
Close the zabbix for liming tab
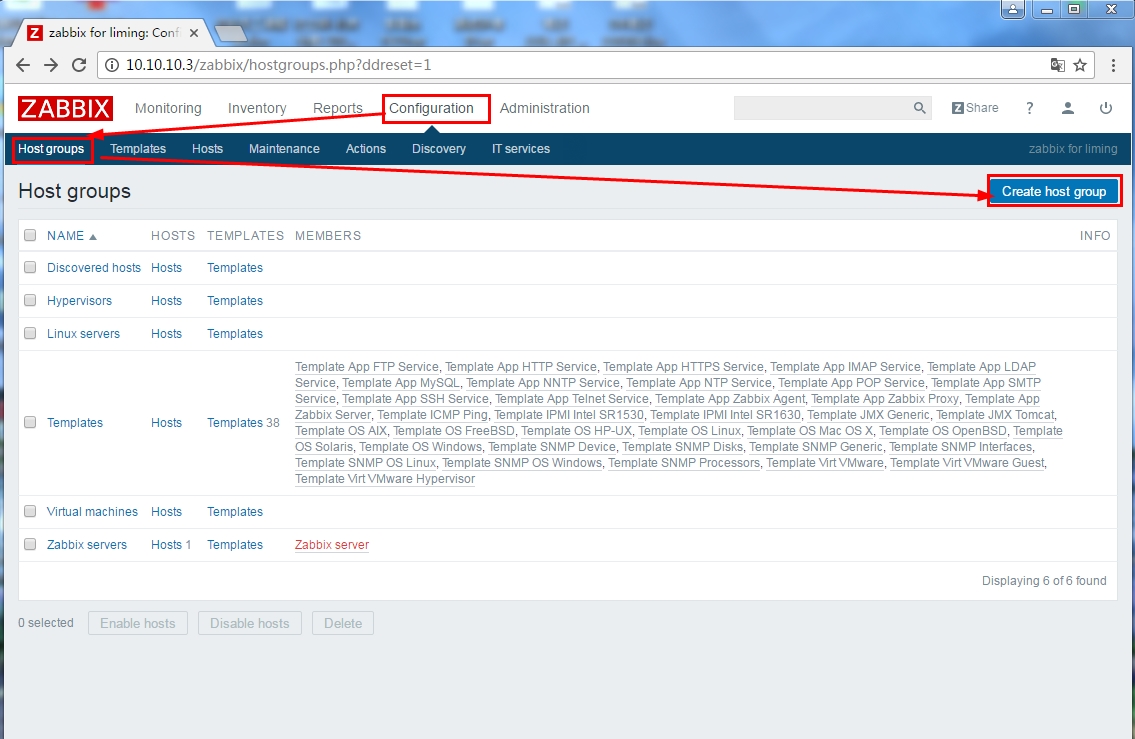point(194,33)
